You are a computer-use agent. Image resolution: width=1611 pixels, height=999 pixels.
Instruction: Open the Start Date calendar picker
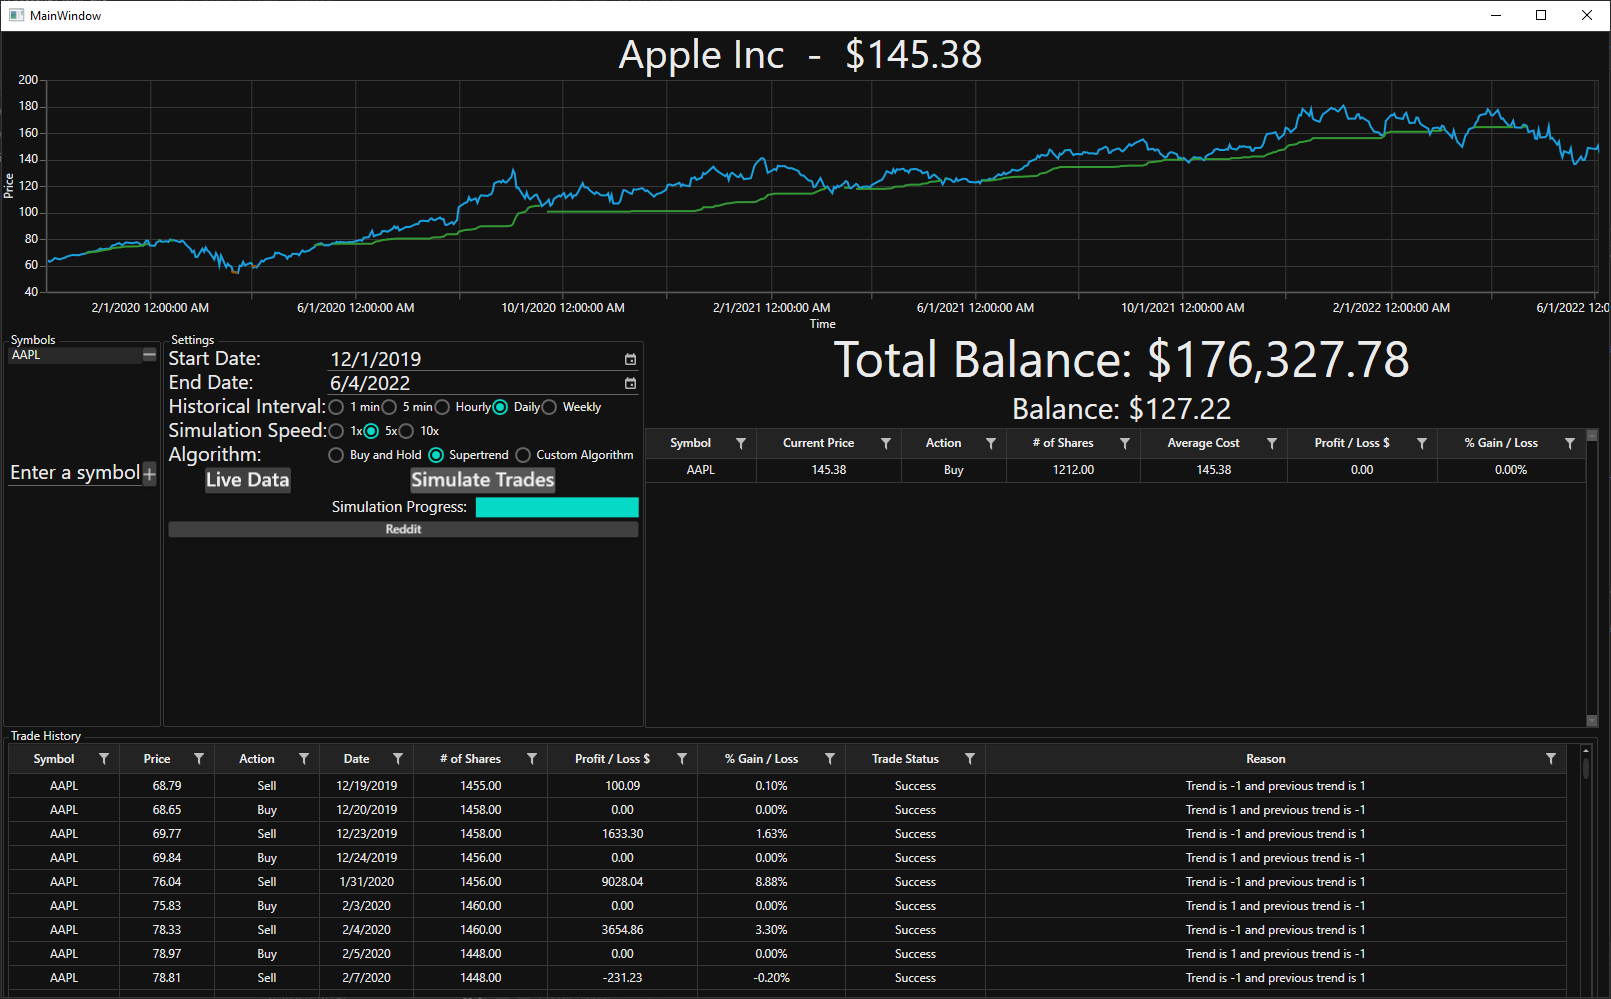[630, 359]
